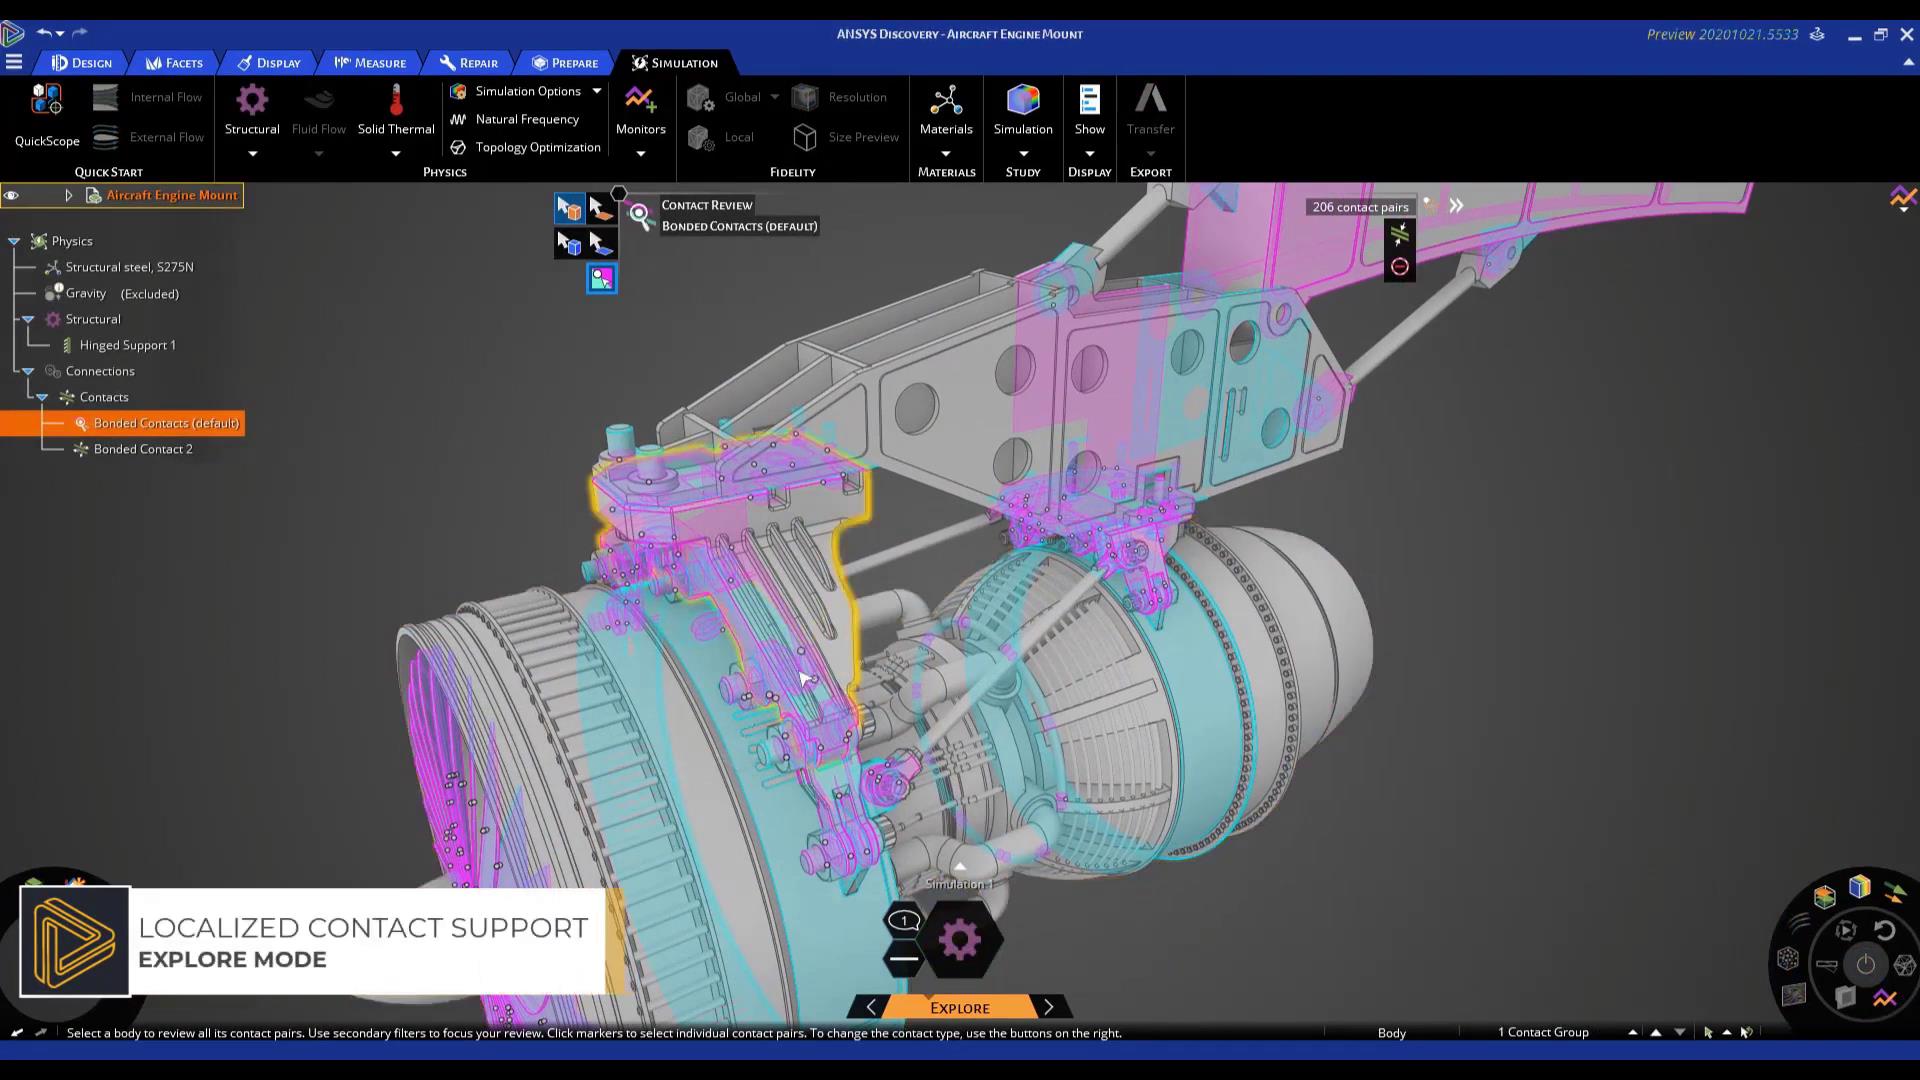Click the Monitors icon
The height and width of the screenshot is (1080, 1920).
[640, 99]
